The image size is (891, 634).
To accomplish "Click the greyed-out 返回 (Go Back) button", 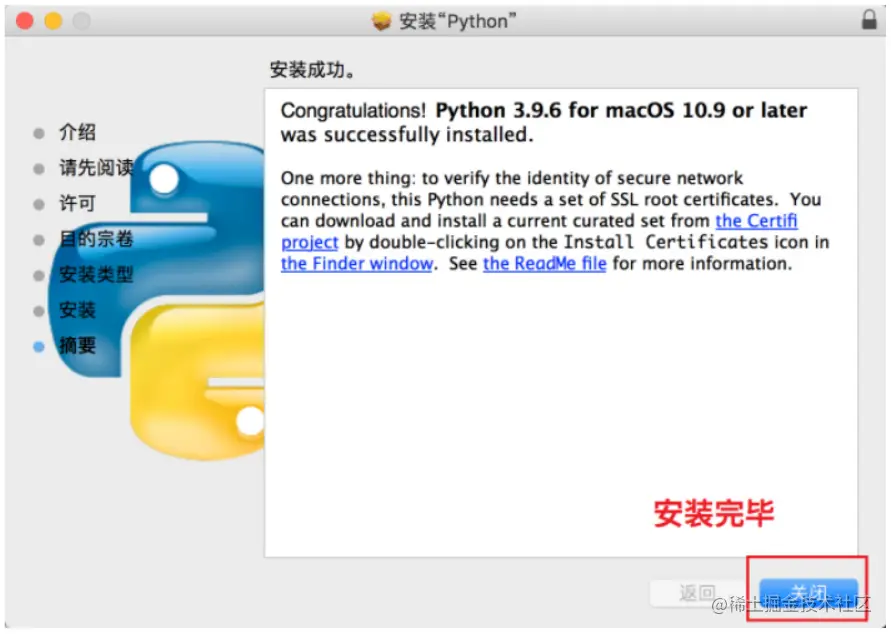I will click(698, 594).
